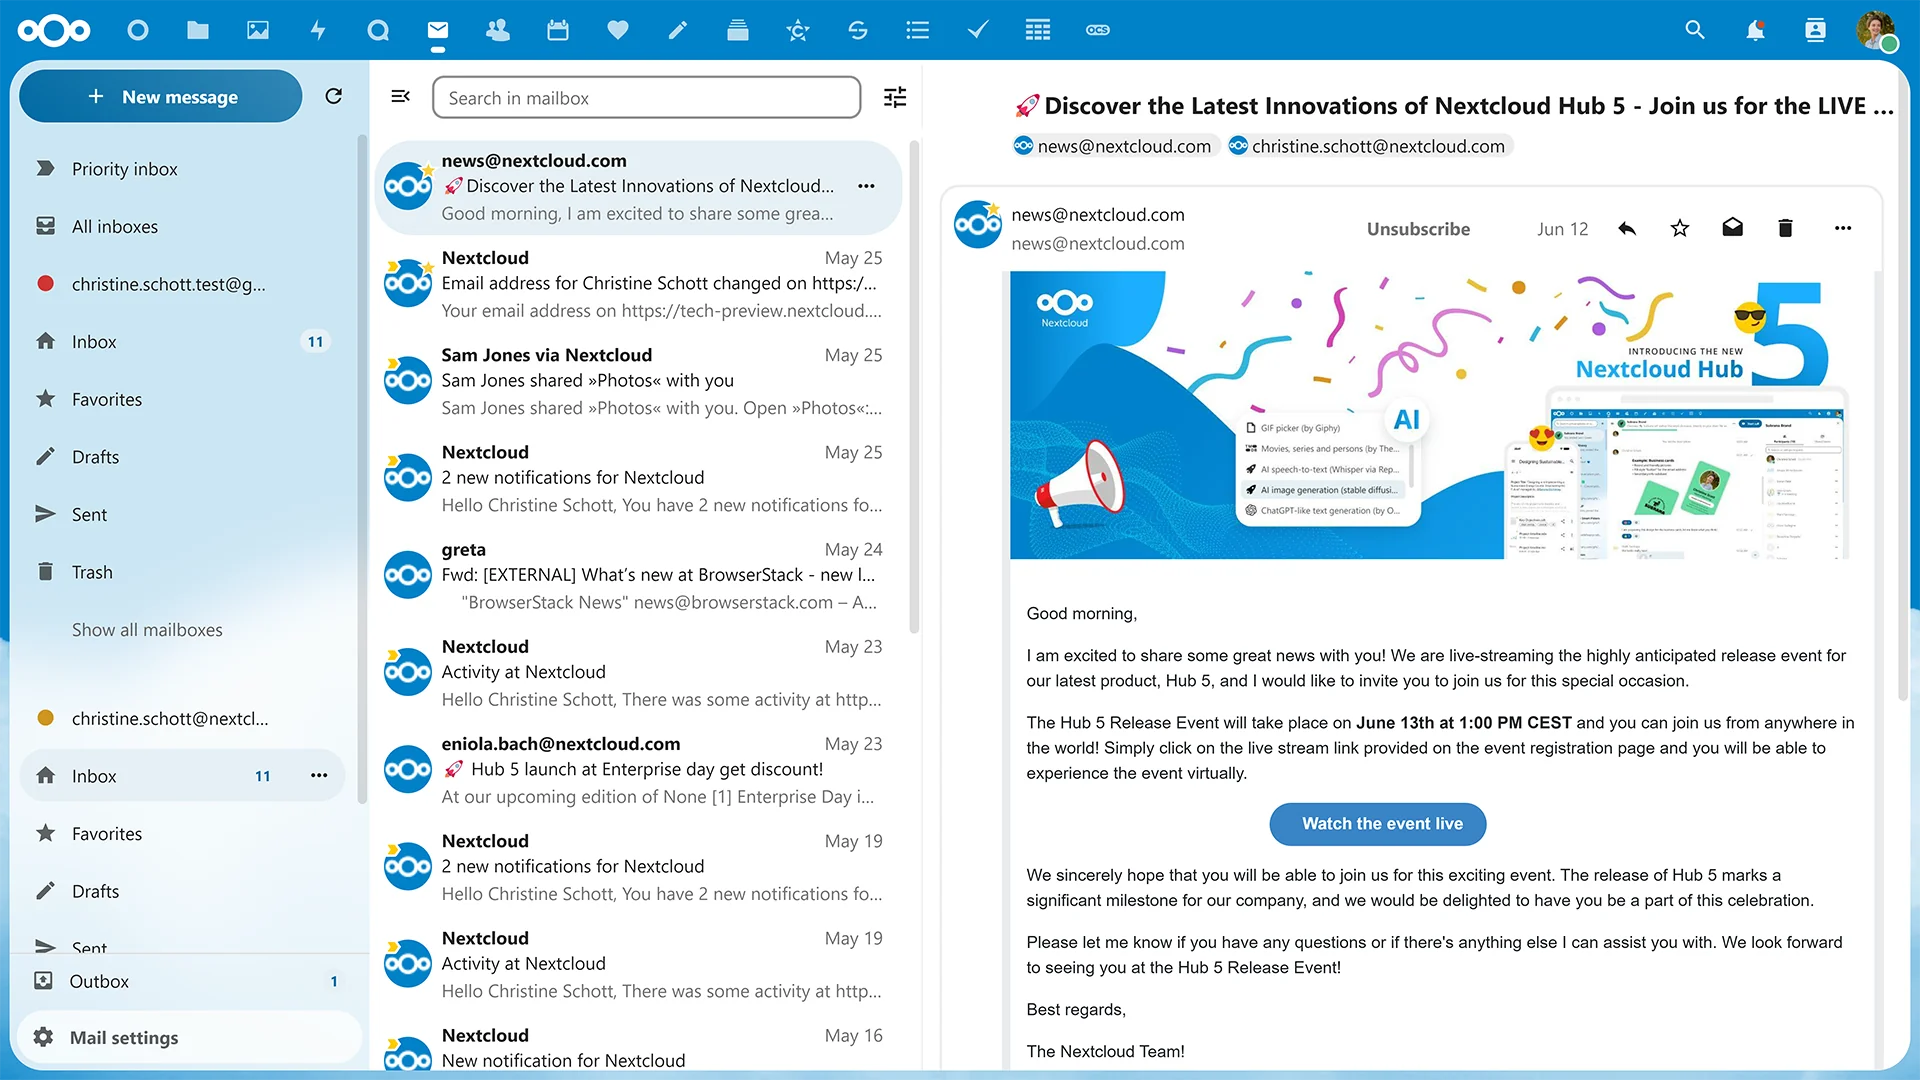Star the open message as favorite
The width and height of the screenshot is (1920, 1080).
tap(1680, 228)
